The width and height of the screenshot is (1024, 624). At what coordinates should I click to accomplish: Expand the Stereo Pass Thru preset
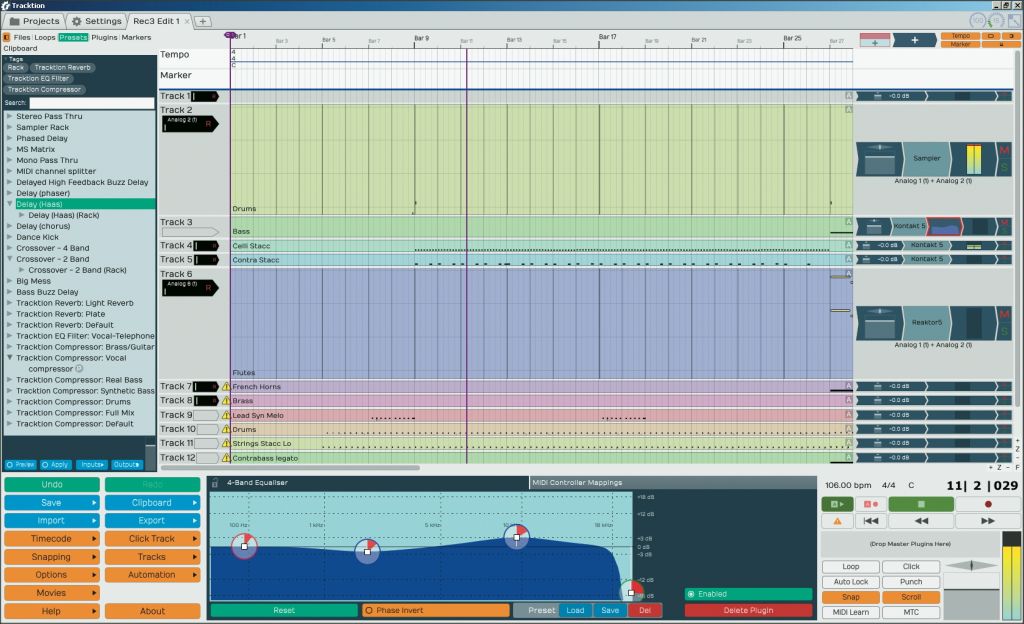pyautogui.click(x=9, y=116)
